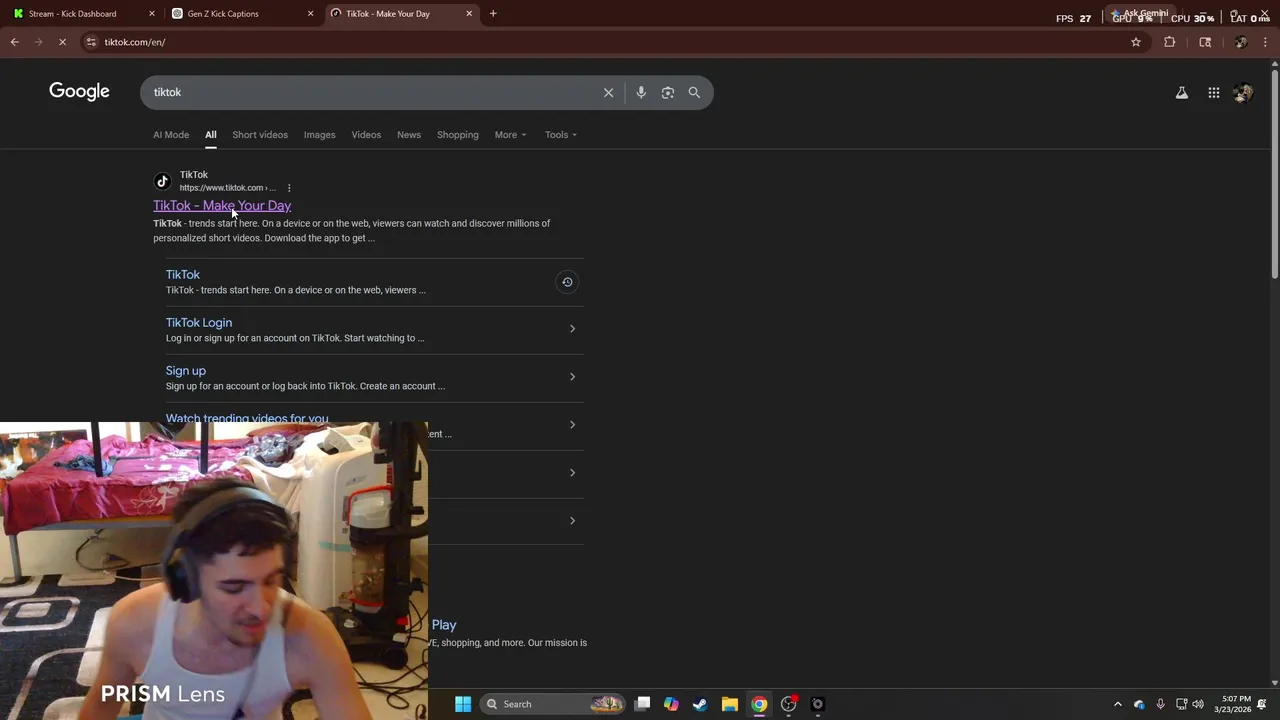
Task: Open new browser tab
Action: point(493,14)
